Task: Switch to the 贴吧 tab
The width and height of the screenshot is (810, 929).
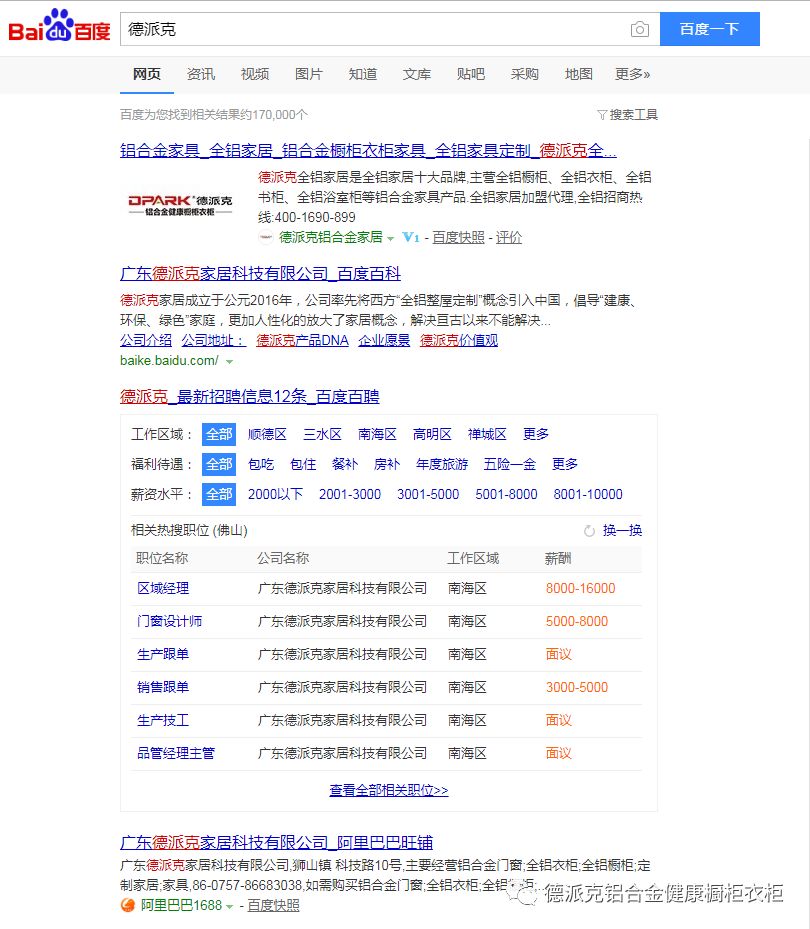Action: click(470, 74)
